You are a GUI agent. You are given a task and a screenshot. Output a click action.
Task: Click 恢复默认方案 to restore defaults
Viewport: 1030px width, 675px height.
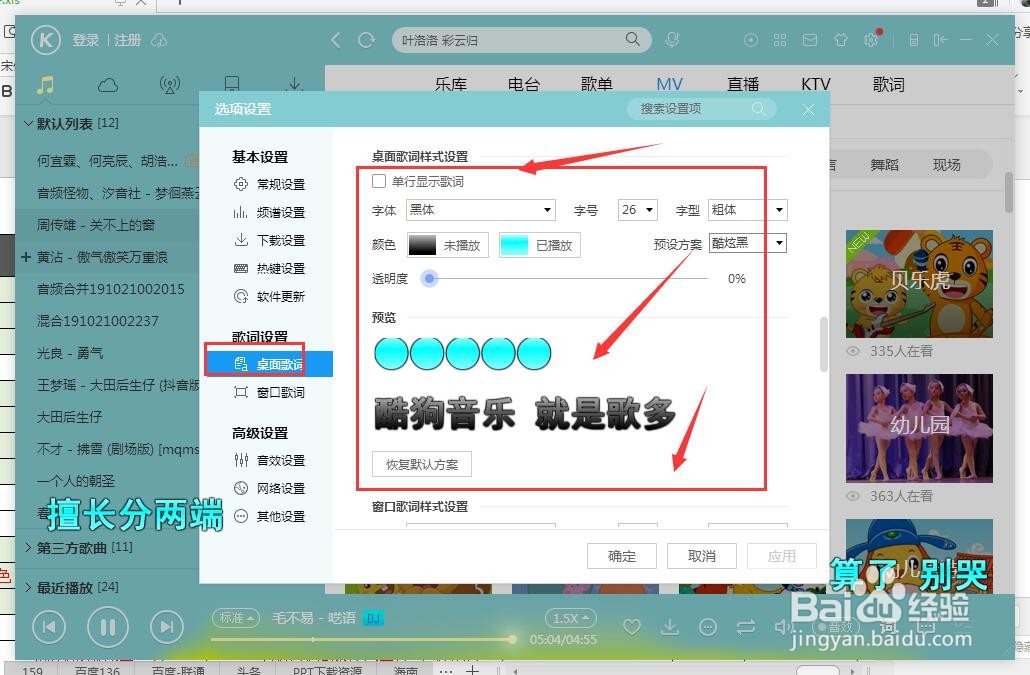[x=420, y=464]
